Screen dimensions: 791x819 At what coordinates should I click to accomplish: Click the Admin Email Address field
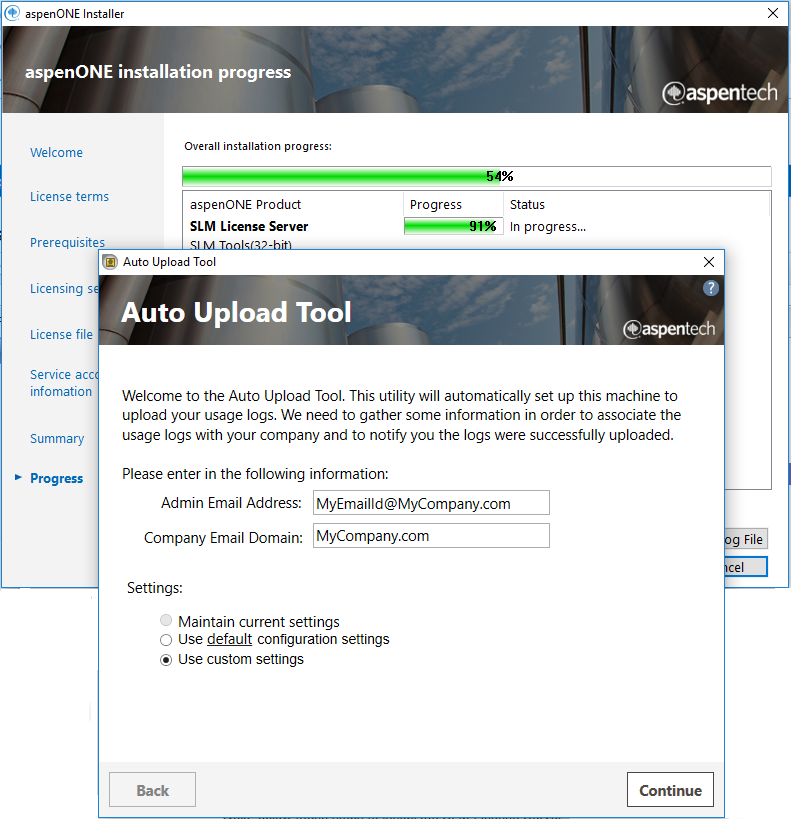431,503
